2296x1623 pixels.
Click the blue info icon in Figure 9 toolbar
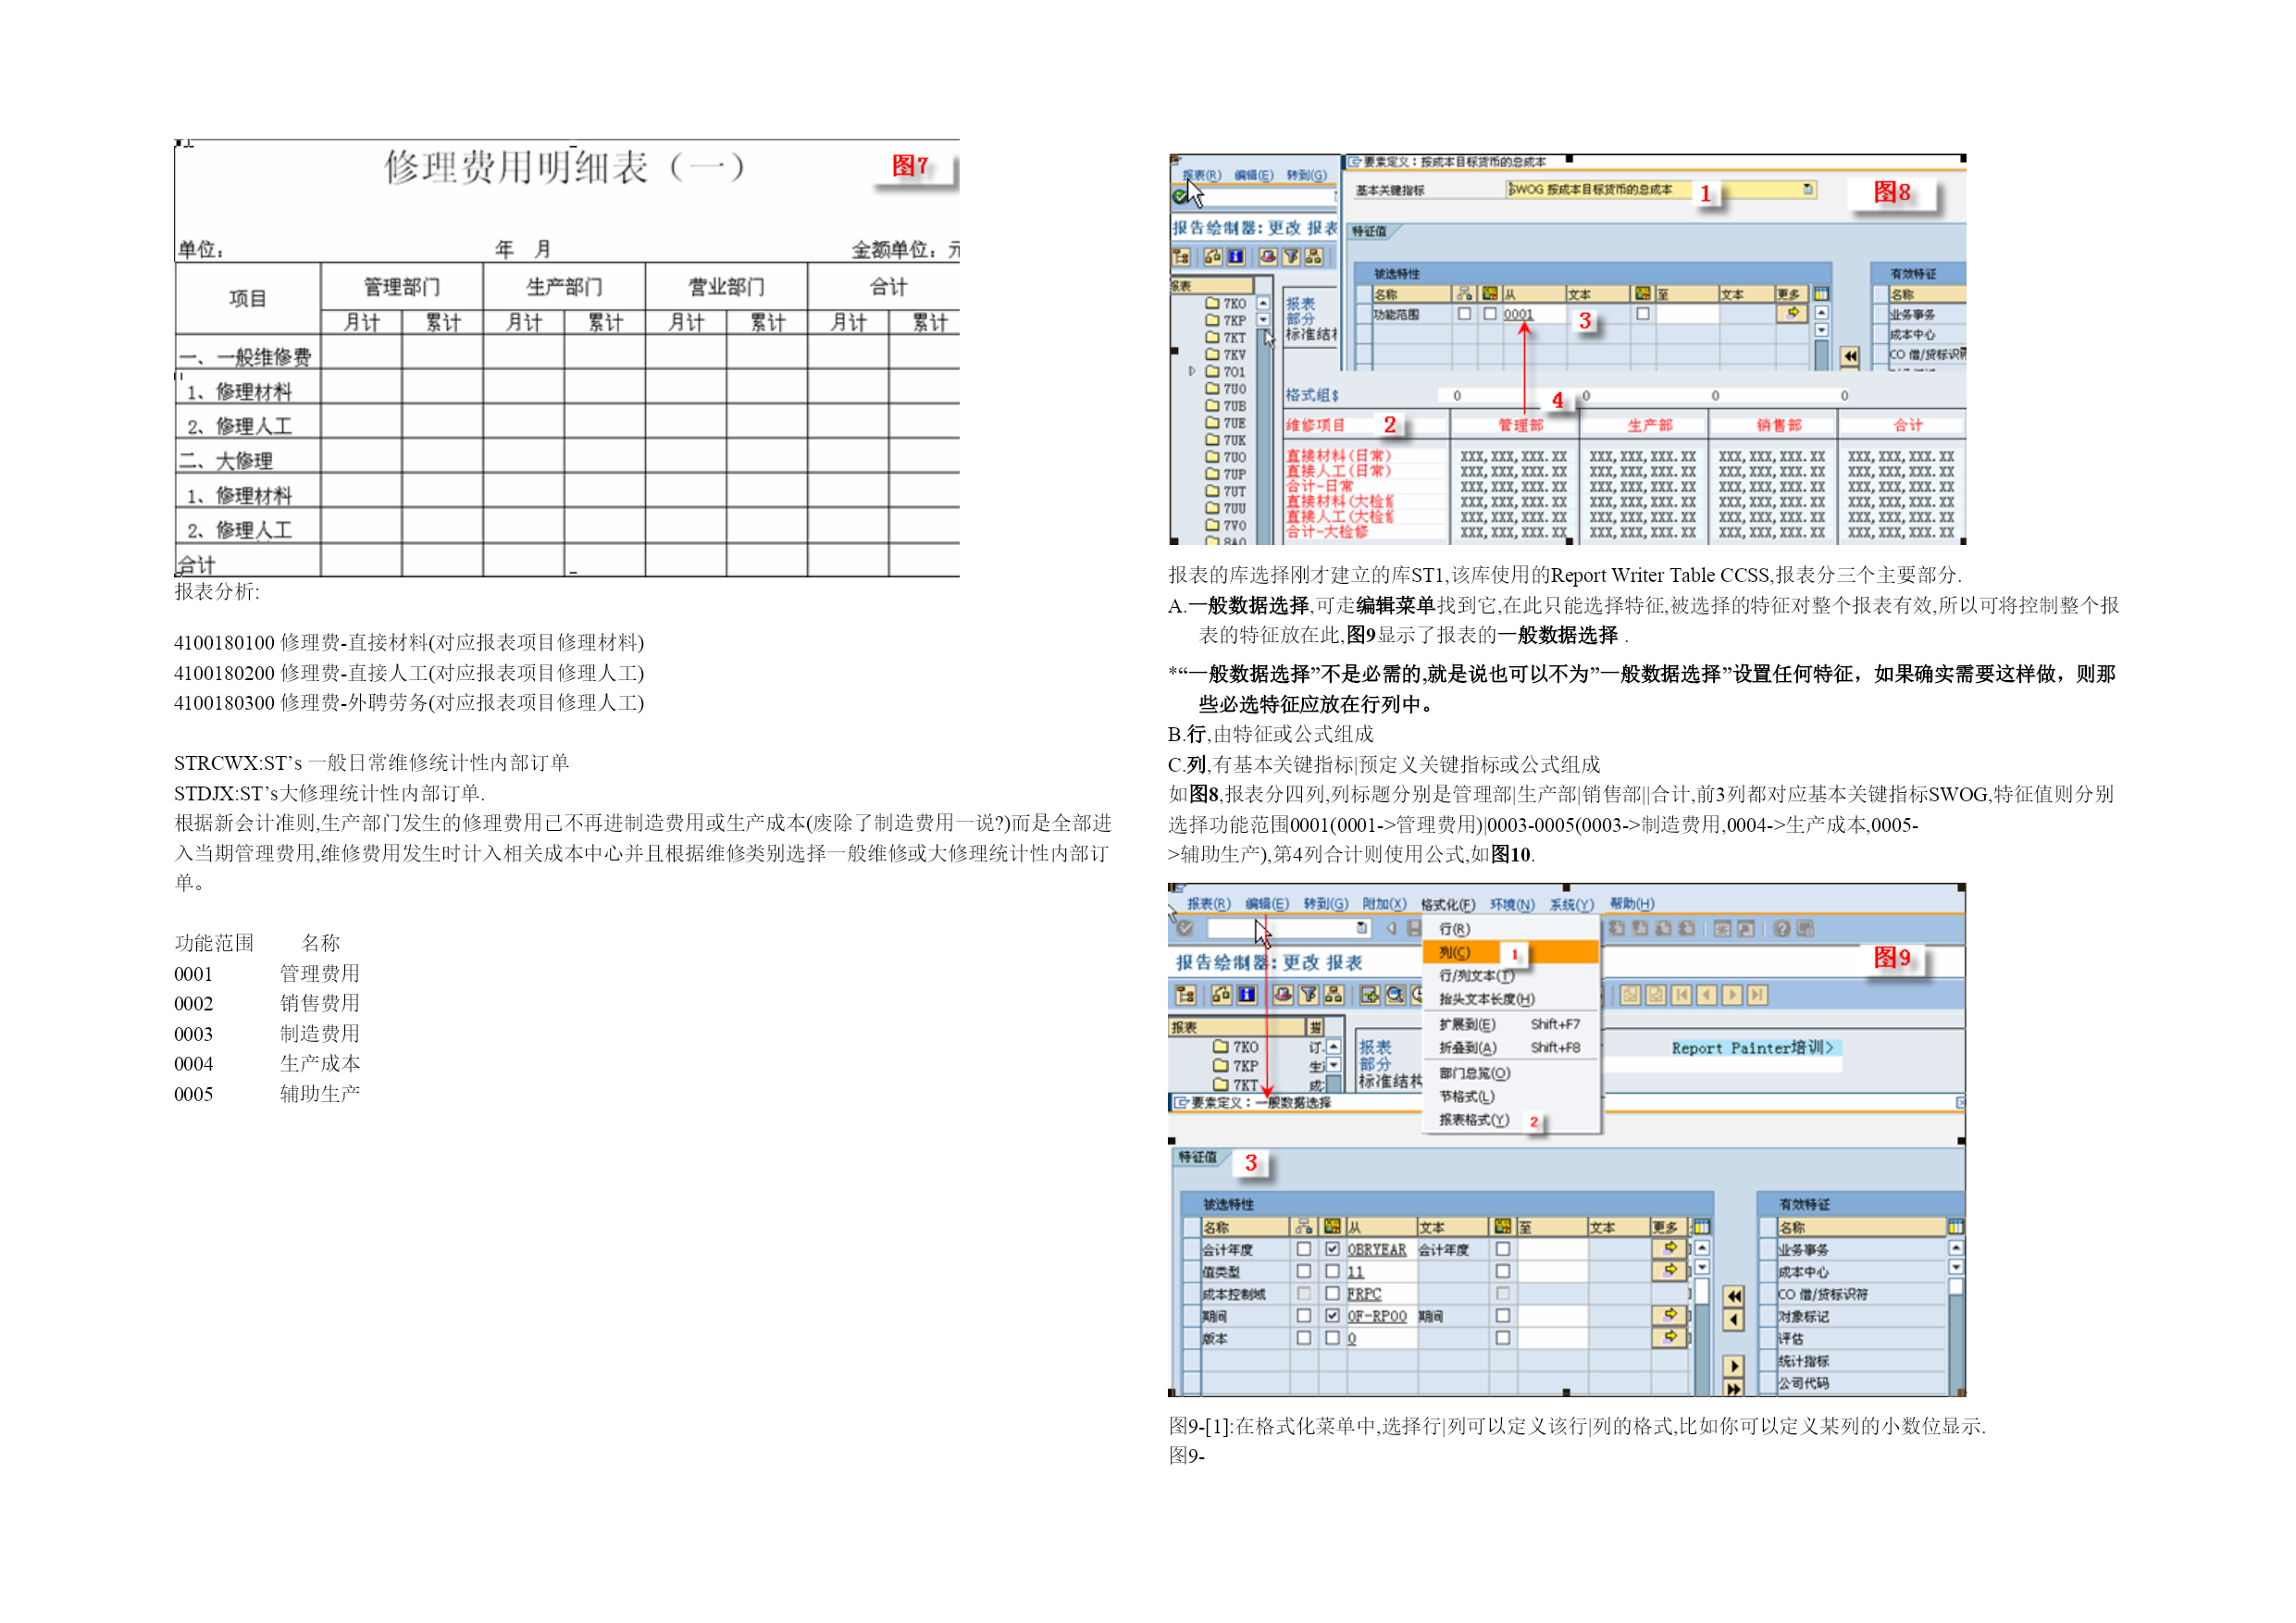pyautogui.click(x=1247, y=995)
